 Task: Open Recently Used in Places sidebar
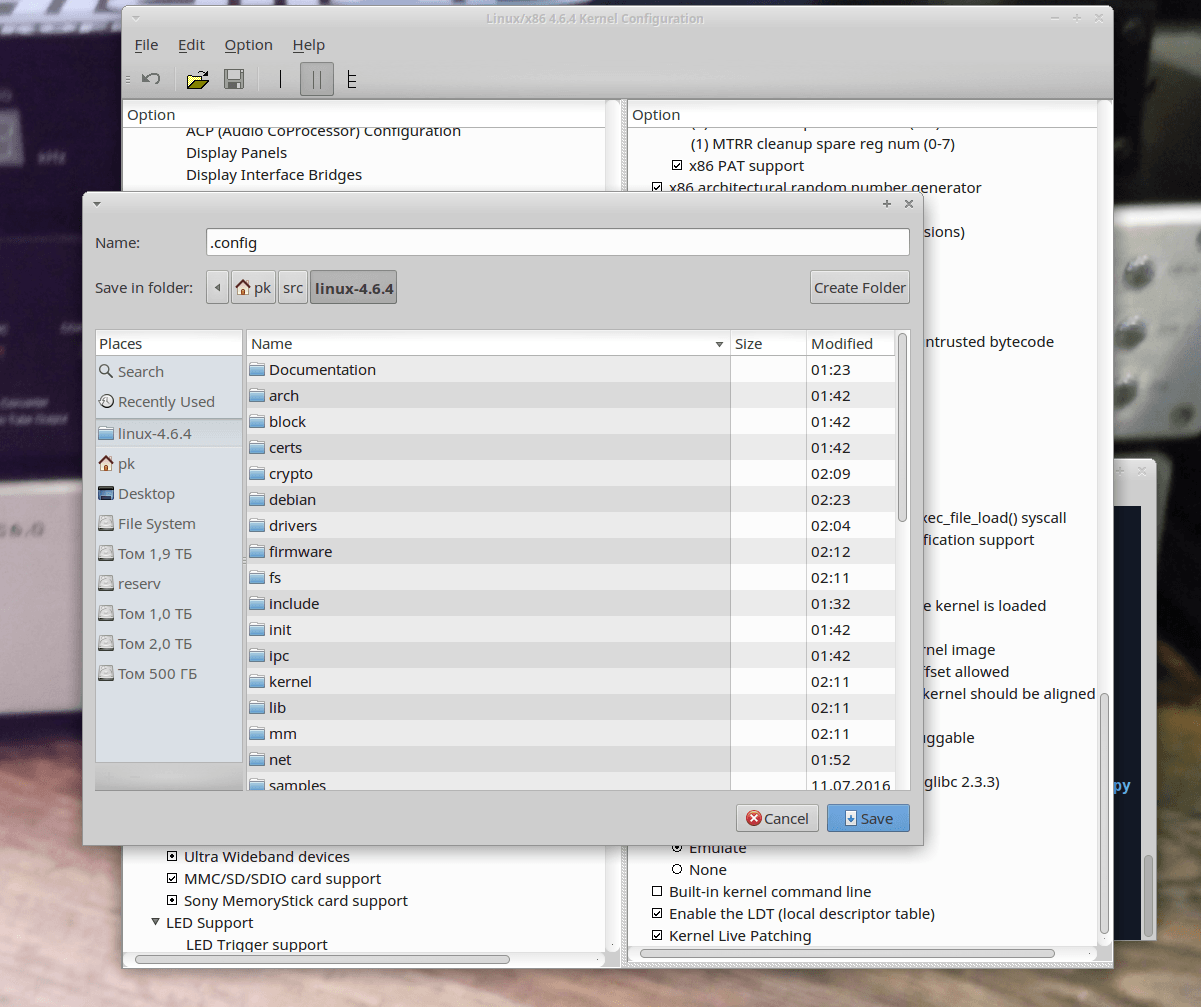tap(166, 402)
